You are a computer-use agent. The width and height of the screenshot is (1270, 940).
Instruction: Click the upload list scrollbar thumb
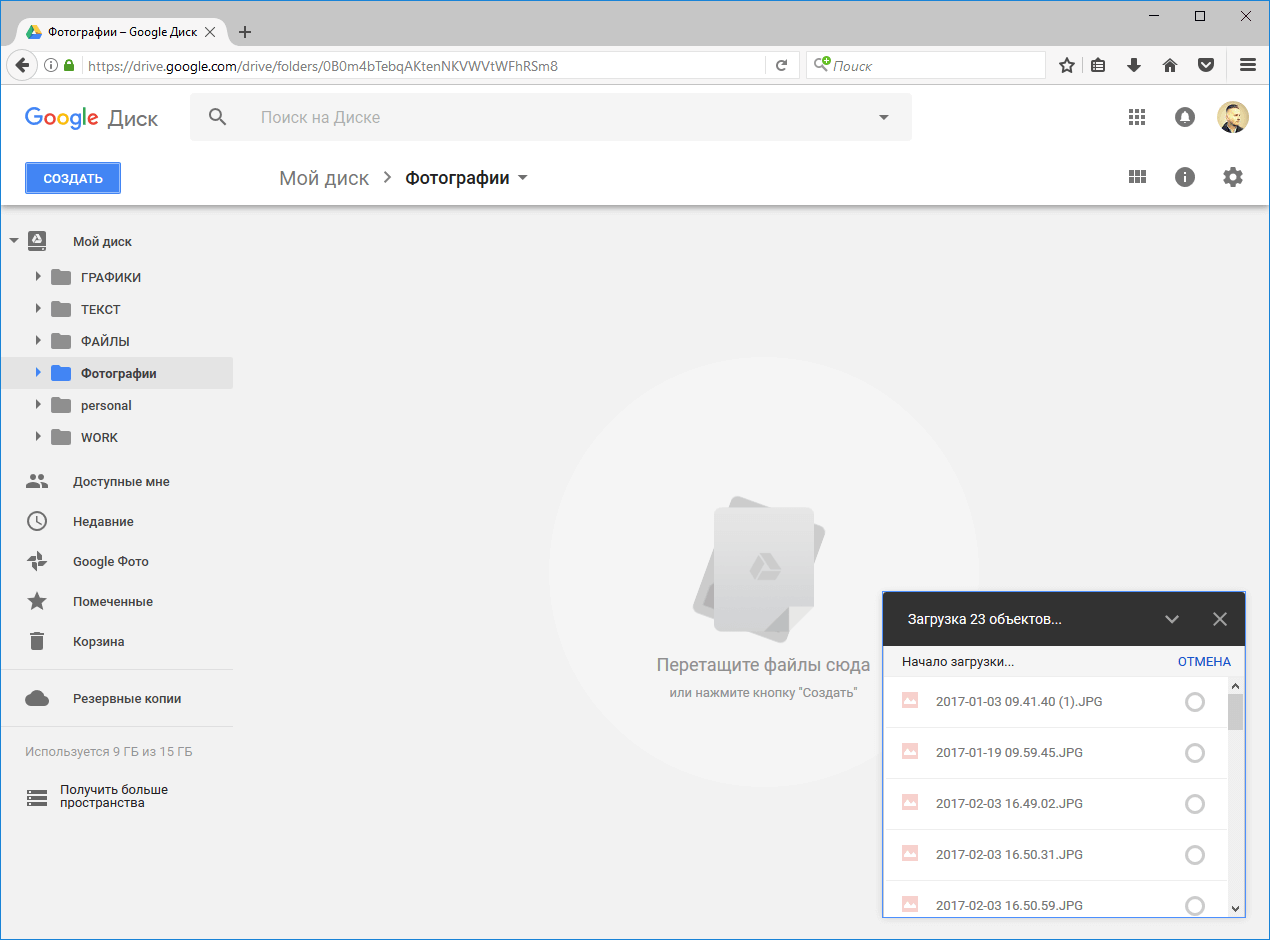click(1236, 712)
